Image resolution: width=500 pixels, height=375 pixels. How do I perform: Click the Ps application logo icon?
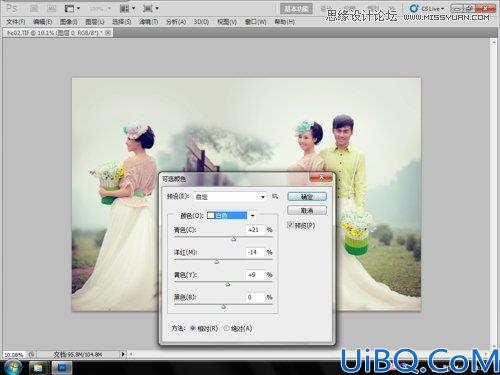12,8
